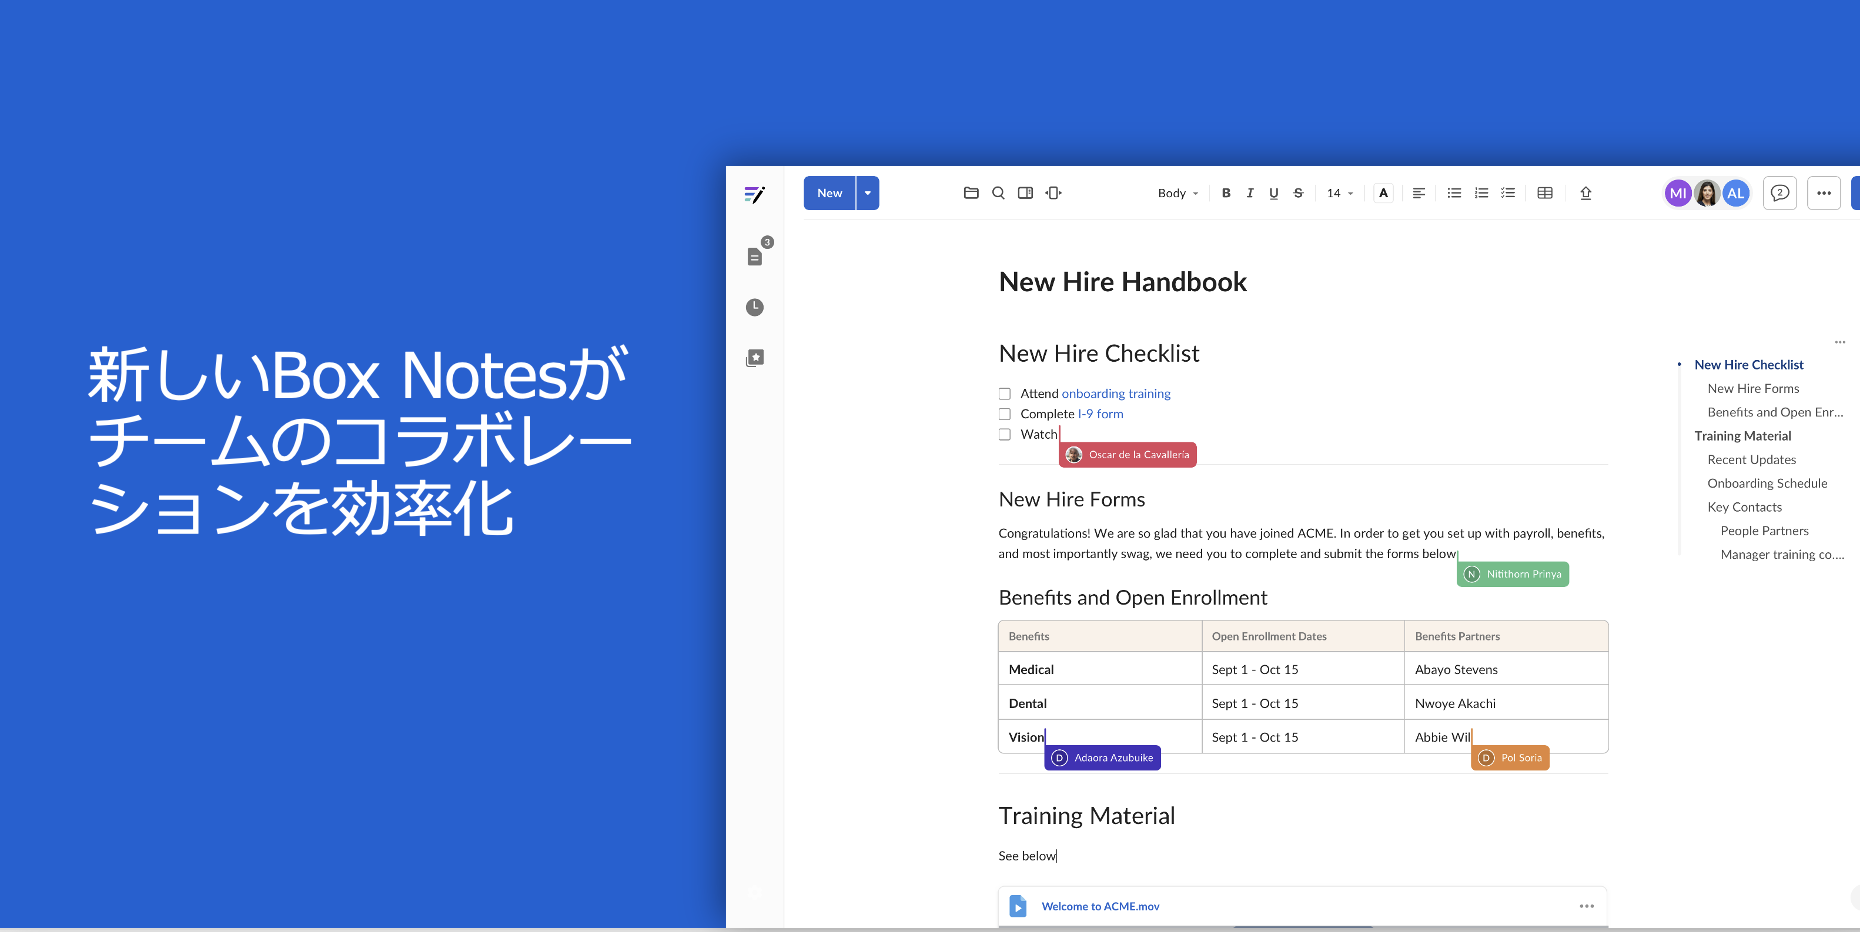Click the New note button
Screen dimensions: 1860x932
(x=829, y=193)
